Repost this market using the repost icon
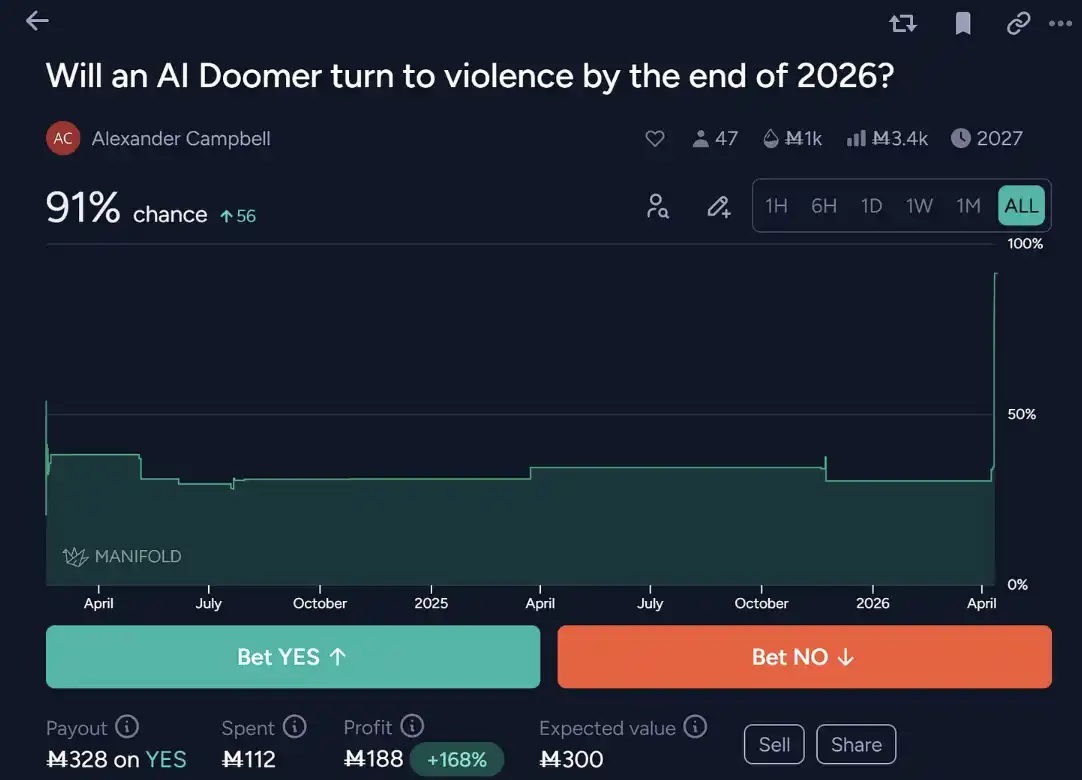 point(903,23)
